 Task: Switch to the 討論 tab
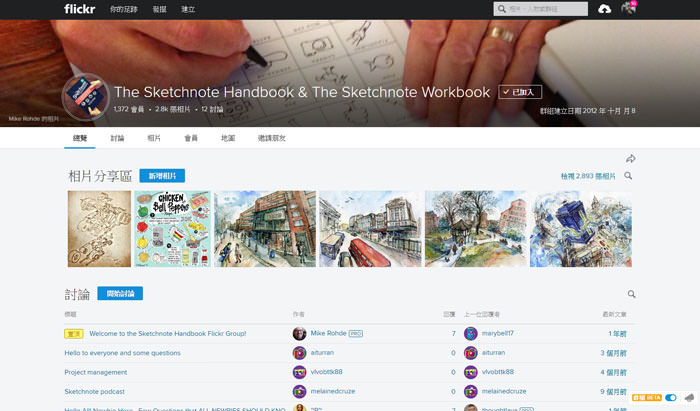[118, 138]
